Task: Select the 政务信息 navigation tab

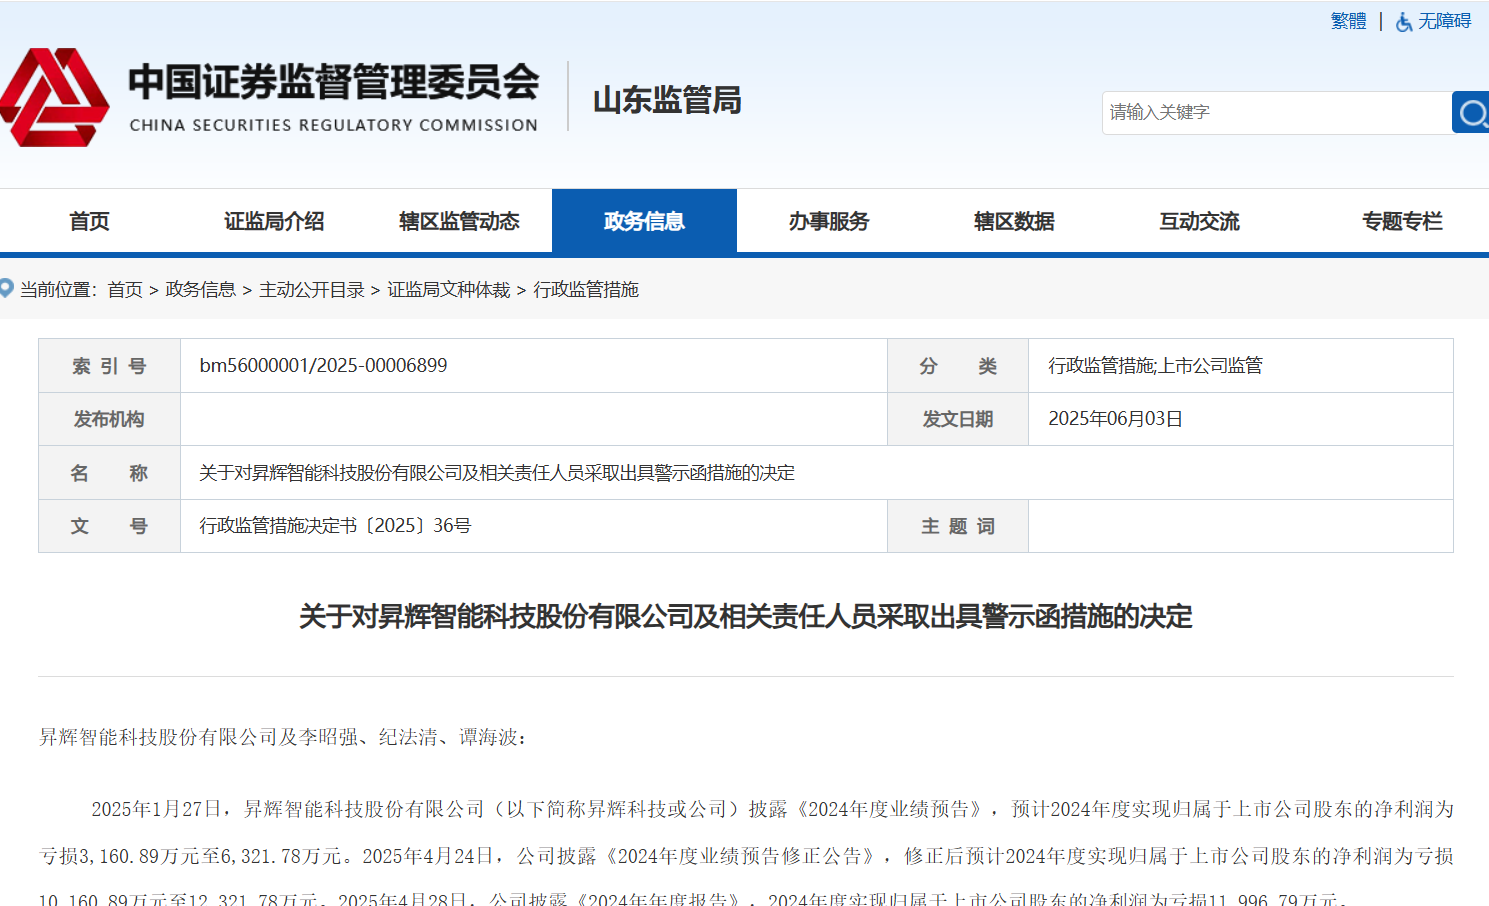Action: (x=644, y=221)
